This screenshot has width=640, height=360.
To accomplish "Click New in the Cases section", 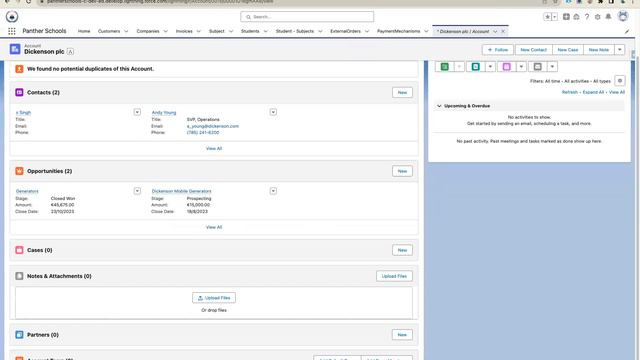I will click(x=402, y=250).
